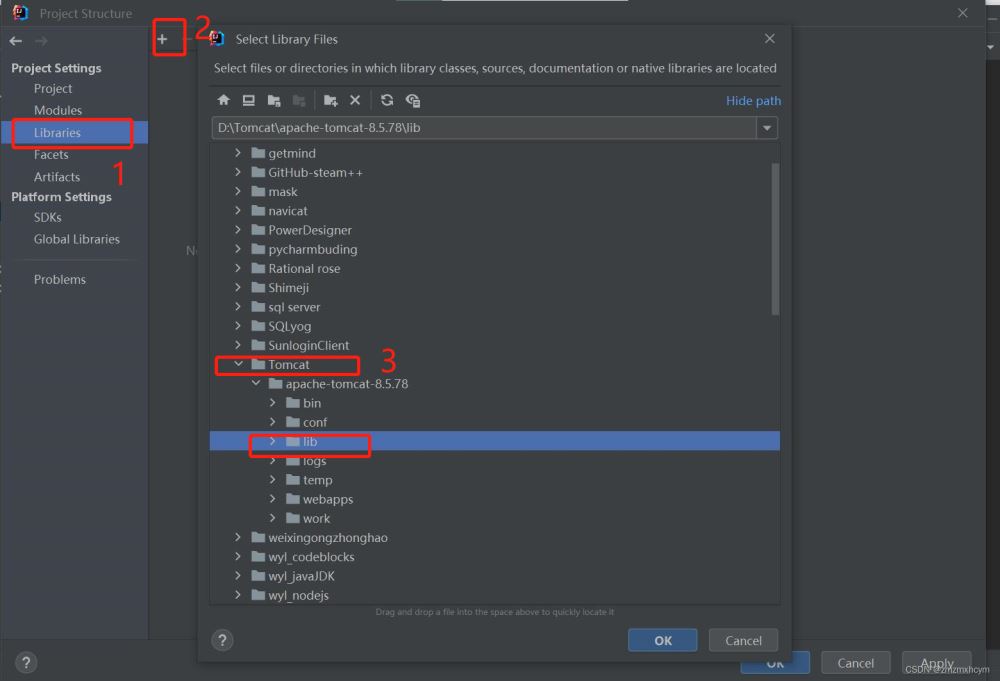
Task: Open Global Libraries settings
Action: point(77,239)
